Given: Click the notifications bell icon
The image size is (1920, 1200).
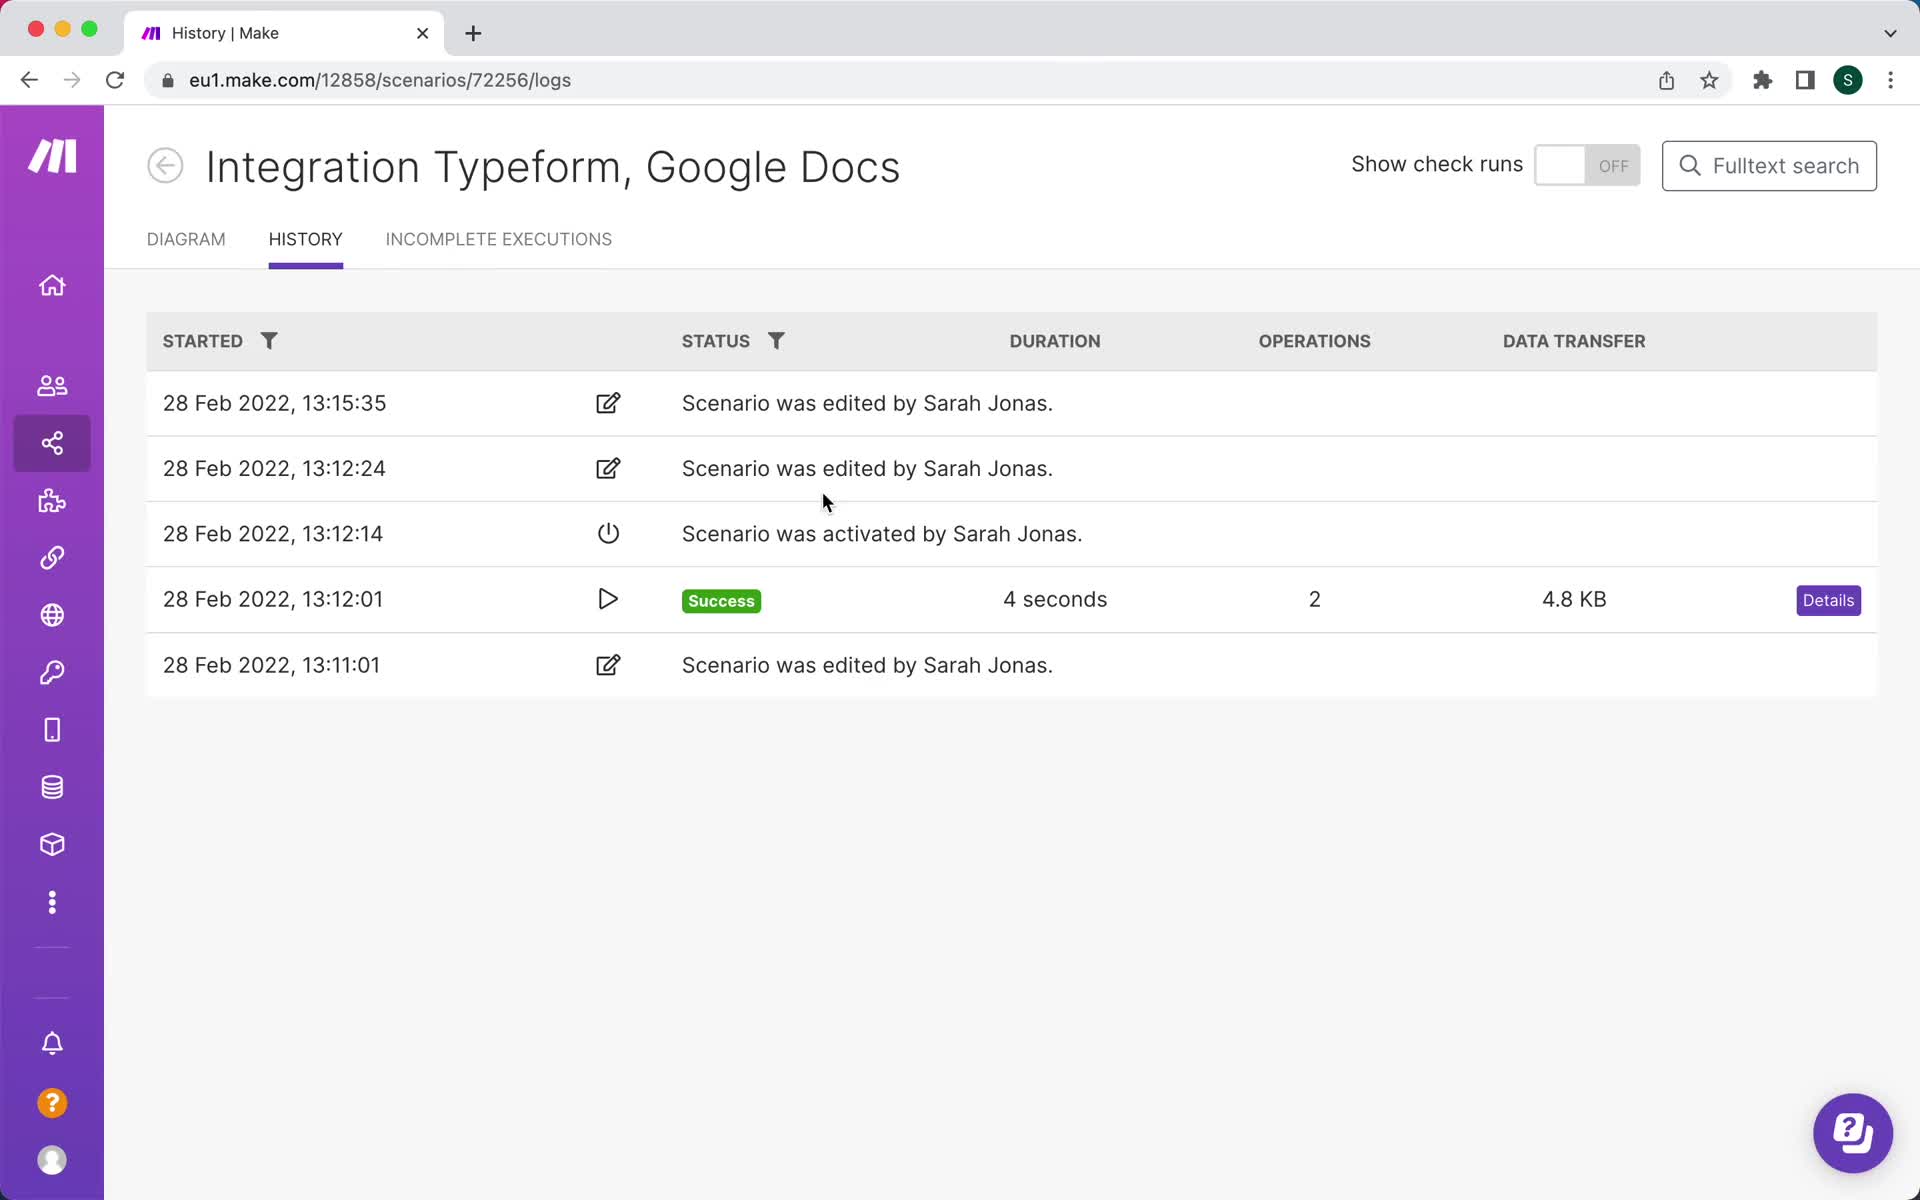Looking at the screenshot, I should (x=53, y=1045).
